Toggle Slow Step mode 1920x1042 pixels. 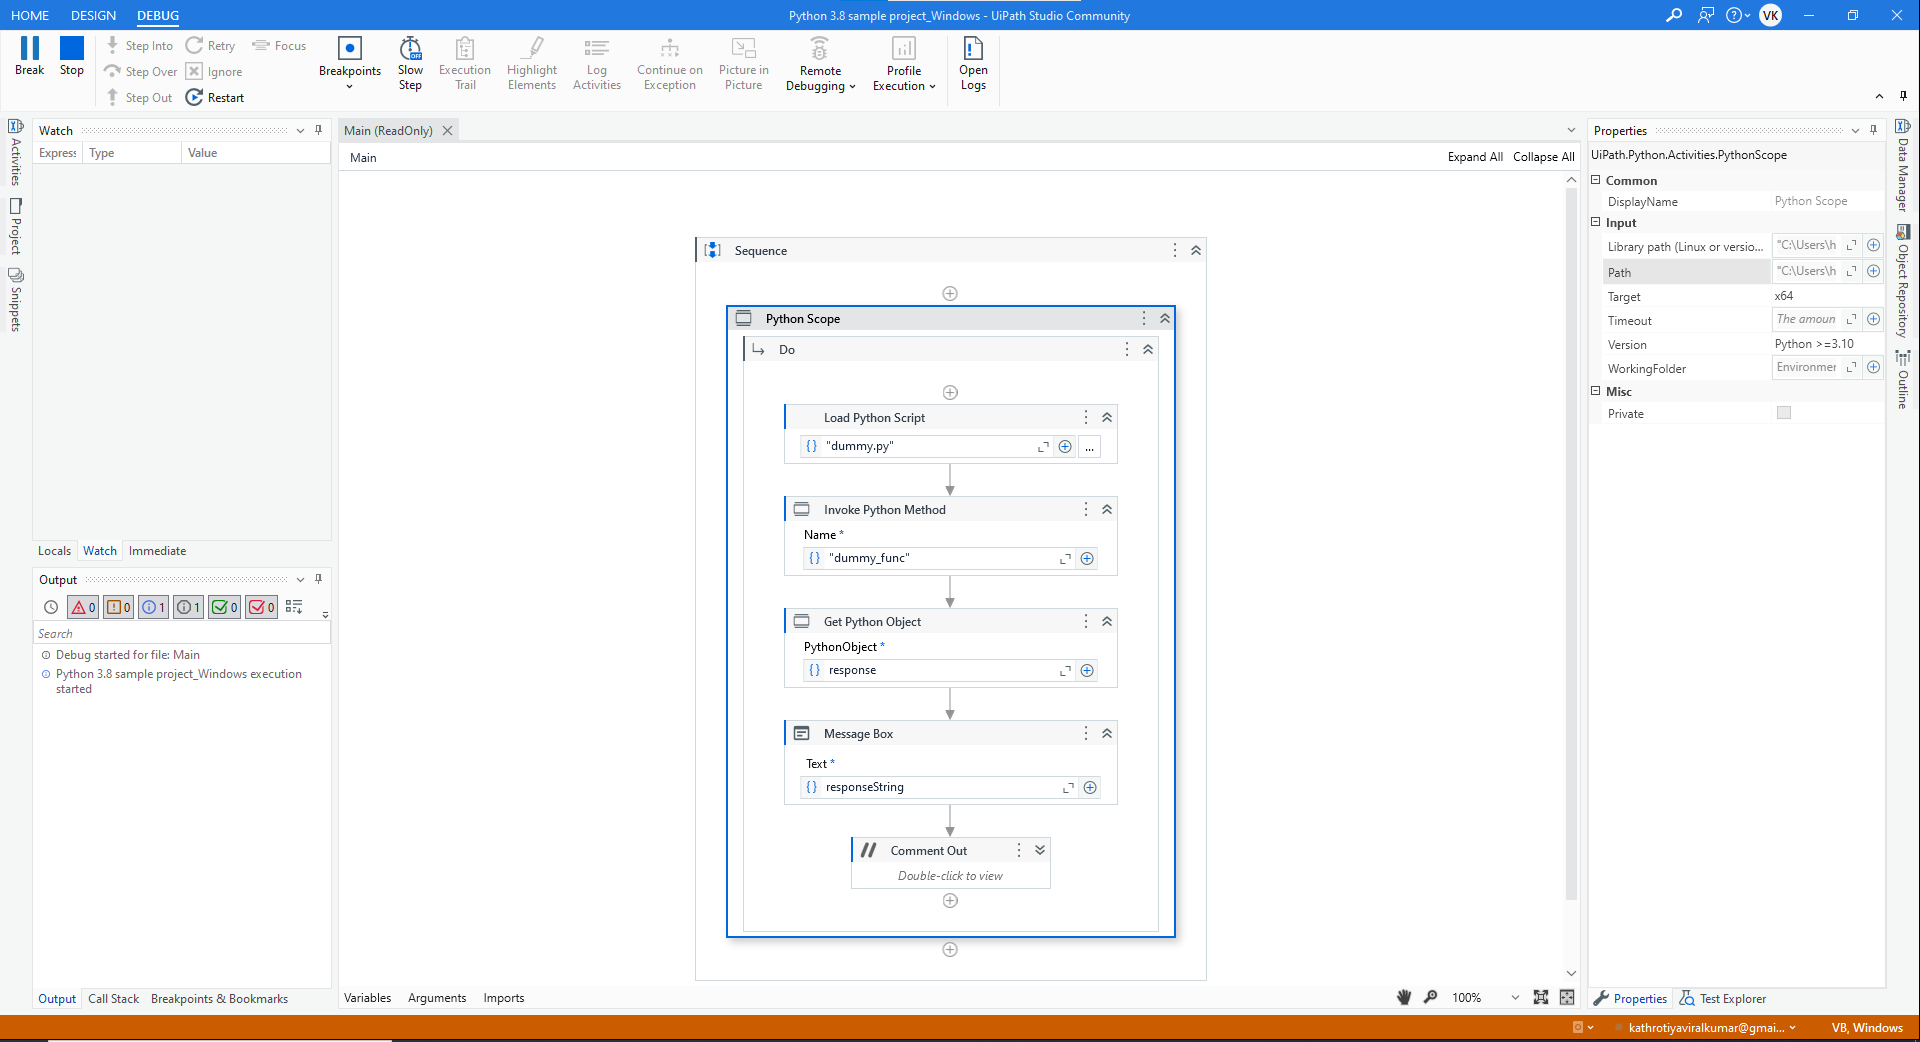(x=410, y=64)
